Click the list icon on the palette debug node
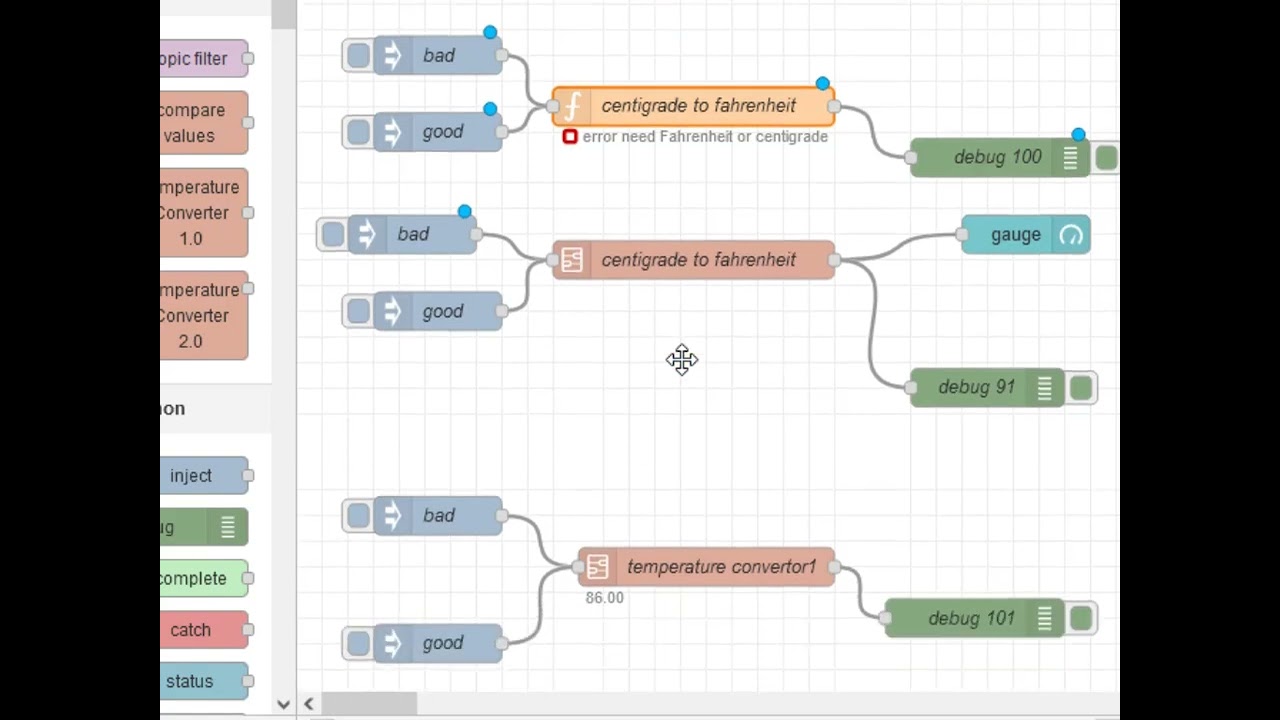The width and height of the screenshot is (1280, 720). click(x=228, y=527)
